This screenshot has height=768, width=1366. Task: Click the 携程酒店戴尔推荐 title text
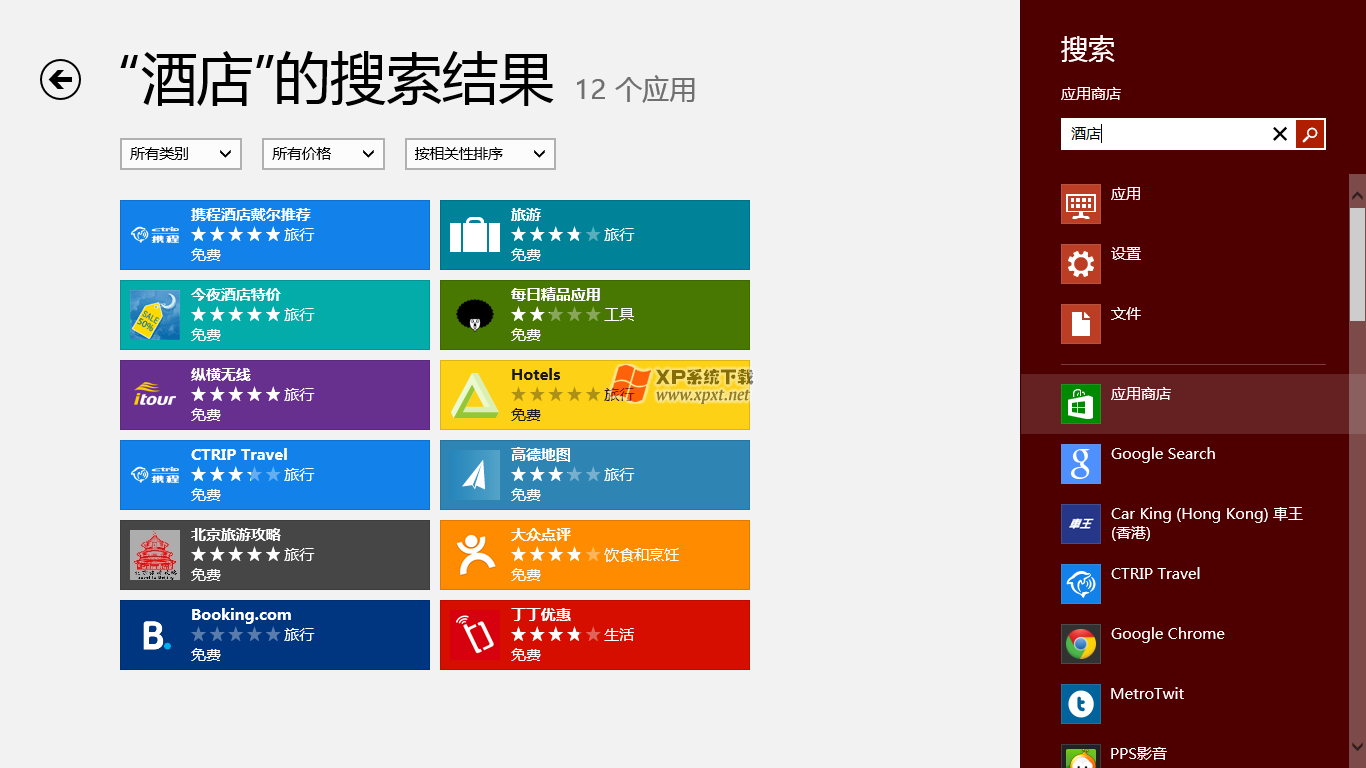point(251,215)
